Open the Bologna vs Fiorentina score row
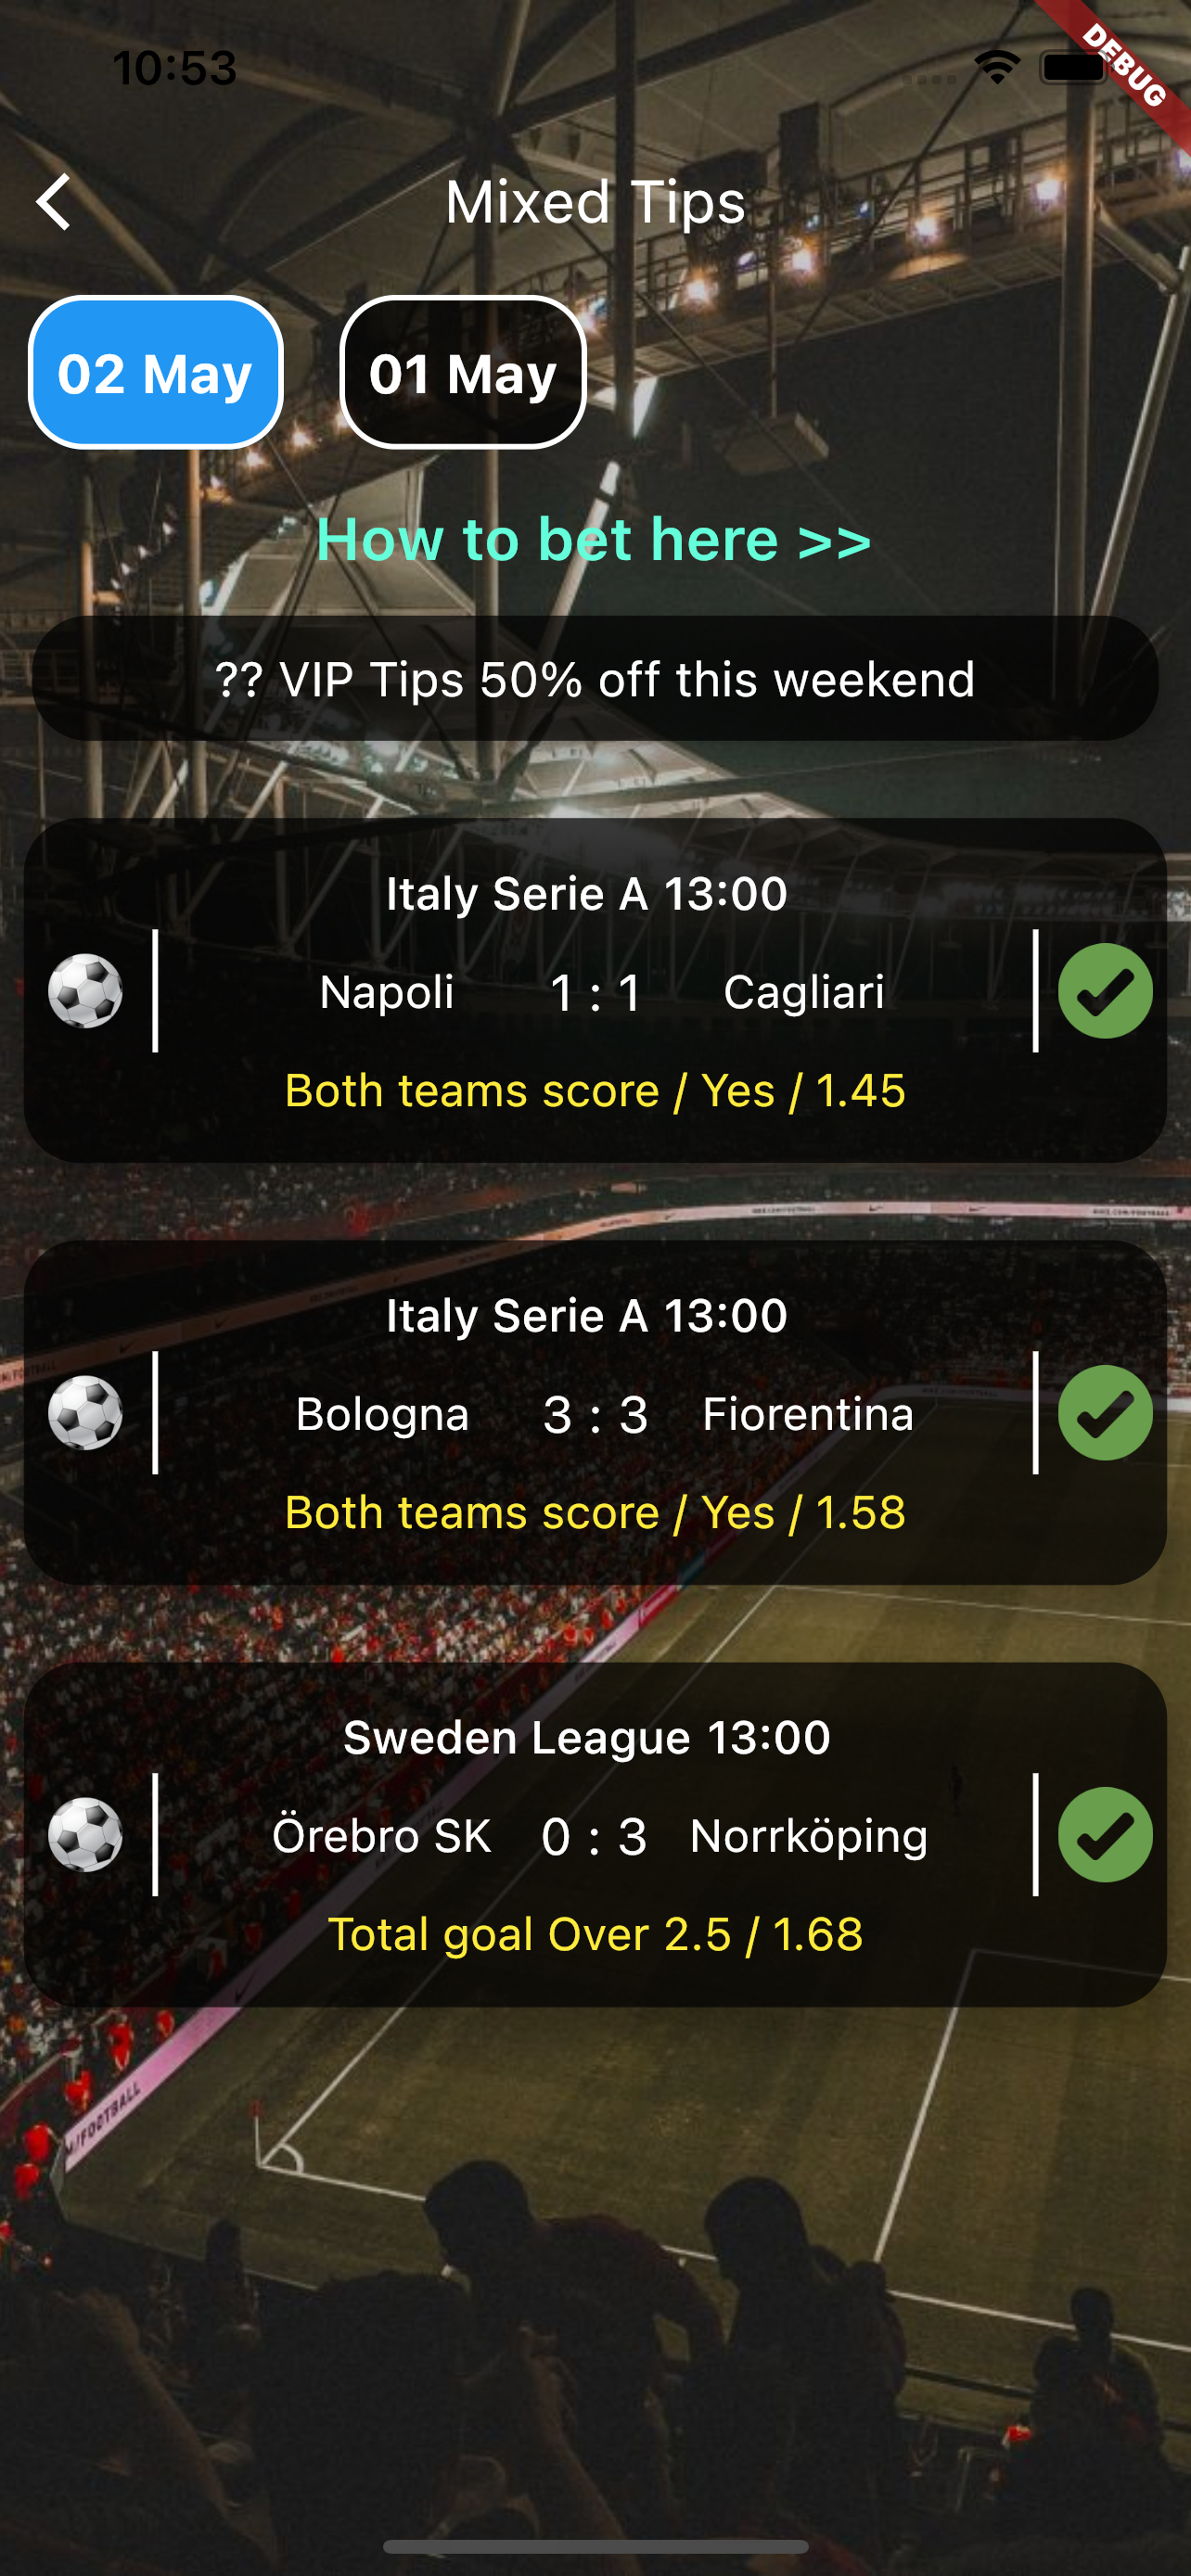Image resolution: width=1191 pixels, height=2576 pixels. click(x=595, y=1414)
